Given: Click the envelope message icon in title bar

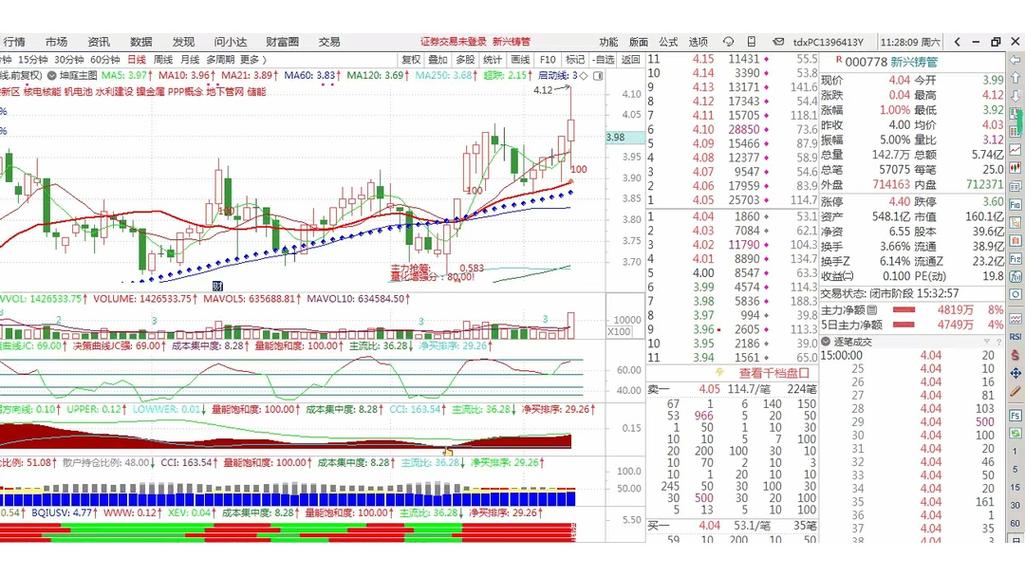Looking at the screenshot, I should click(x=779, y=41).
